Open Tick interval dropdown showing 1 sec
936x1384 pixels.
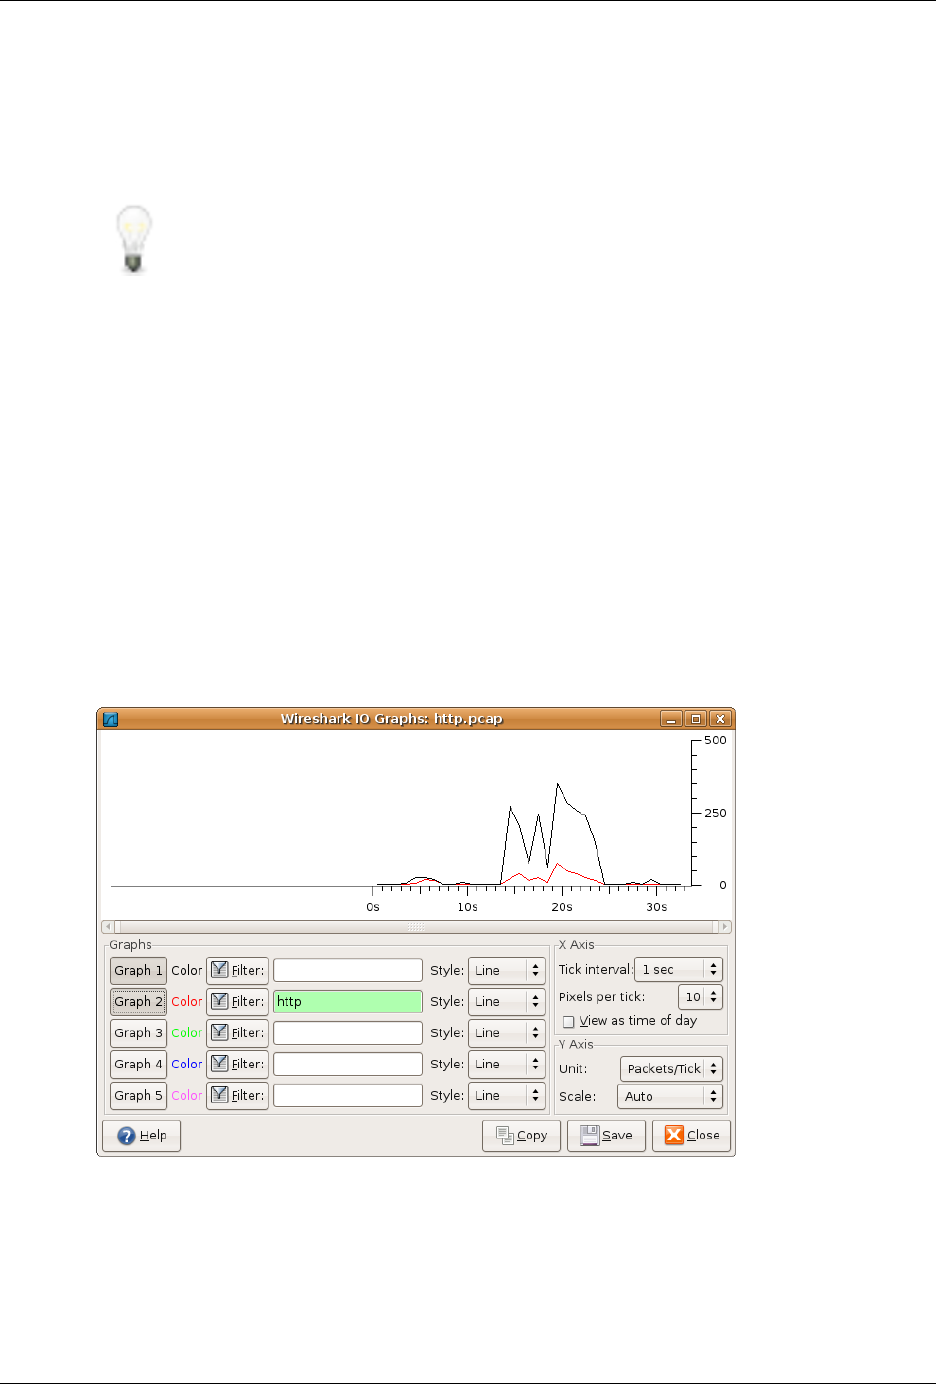pos(678,970)
